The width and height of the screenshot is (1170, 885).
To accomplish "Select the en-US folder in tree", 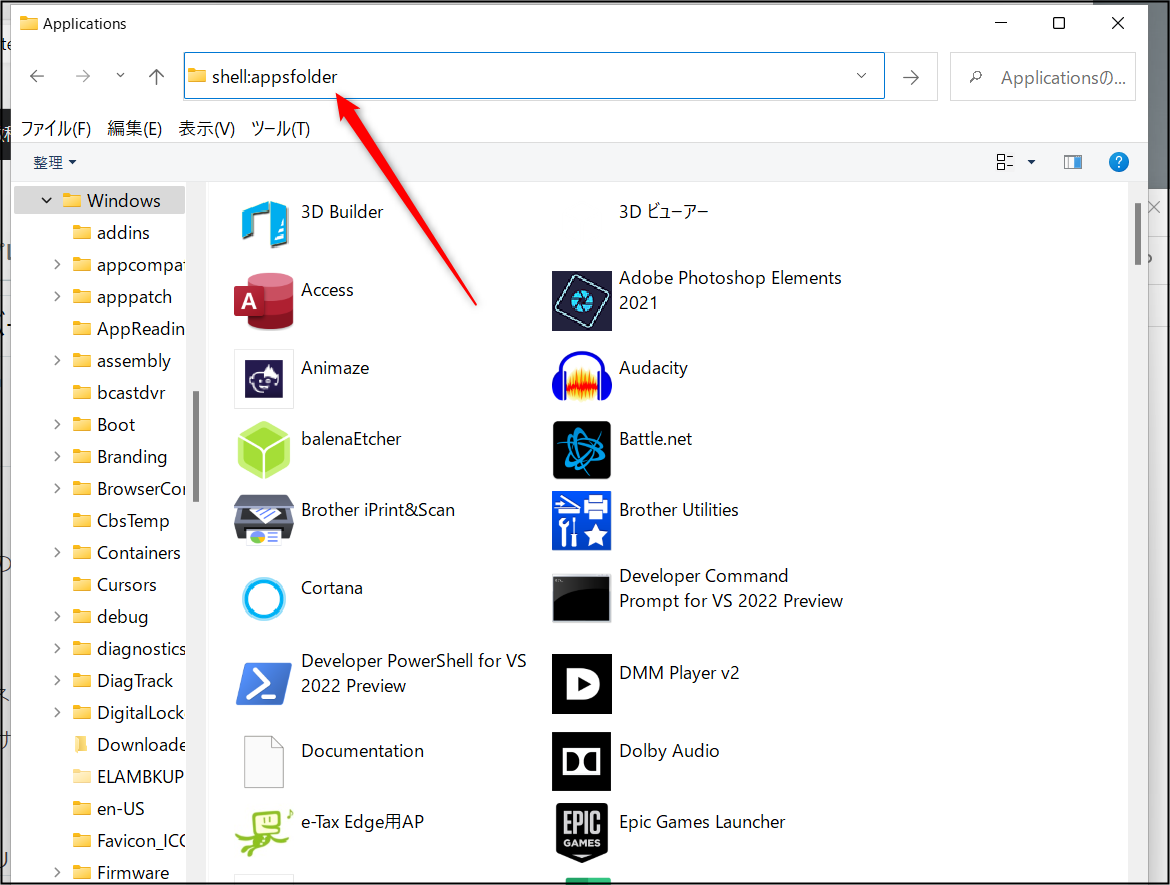I will coord(109,808).
